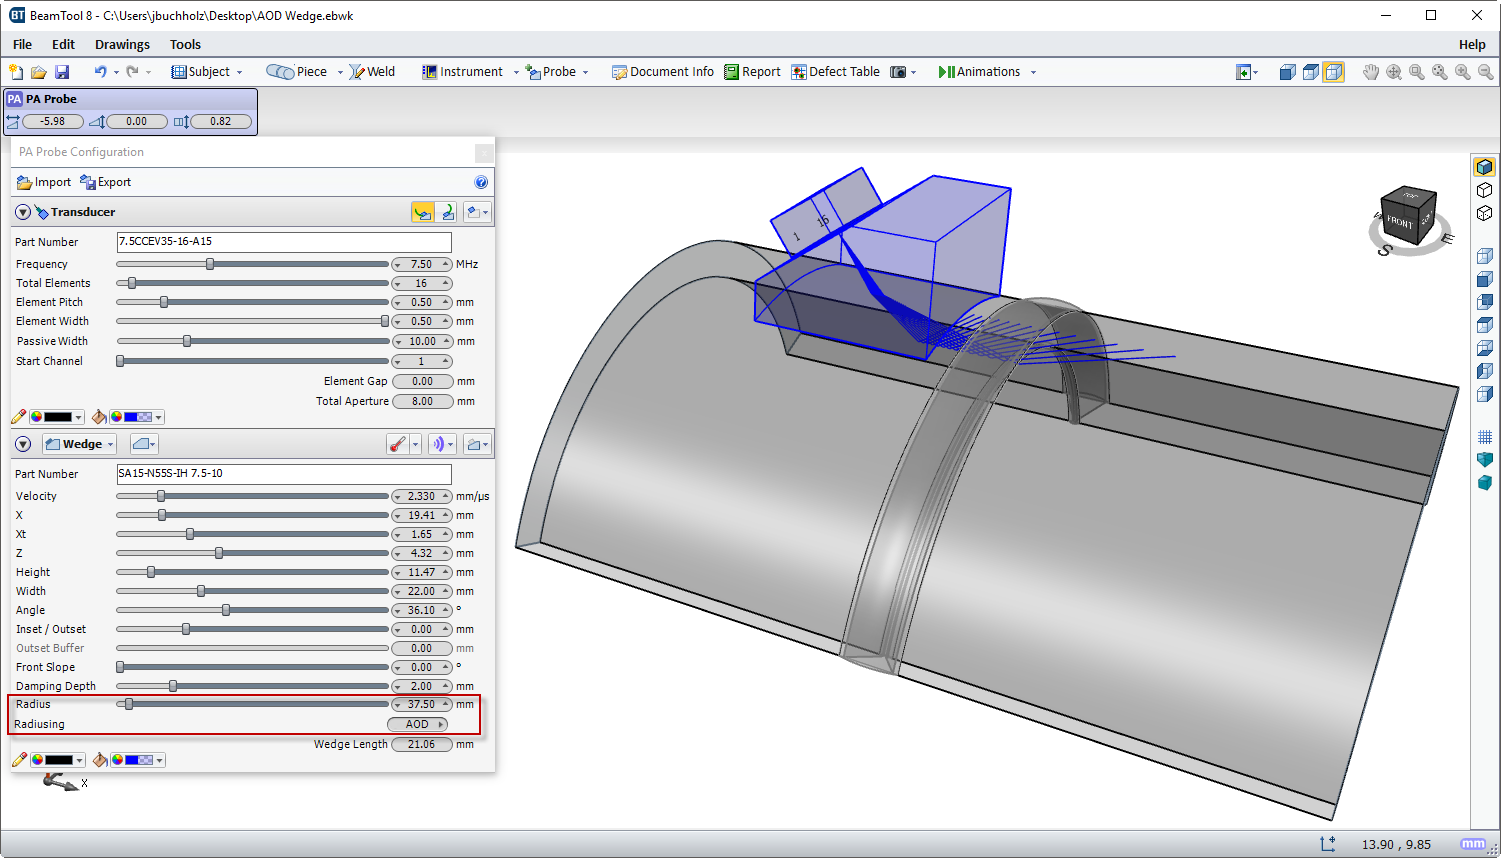Close the PA Probe Configuration panel
Image resolution: width=1501 pixels, height=858 pixels.
coord(484,152)
